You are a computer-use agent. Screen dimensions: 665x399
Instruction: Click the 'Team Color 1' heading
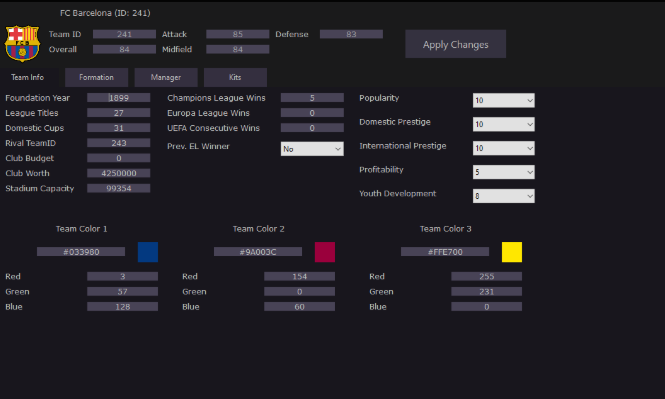pyautogui.click(x=81, y=229)
